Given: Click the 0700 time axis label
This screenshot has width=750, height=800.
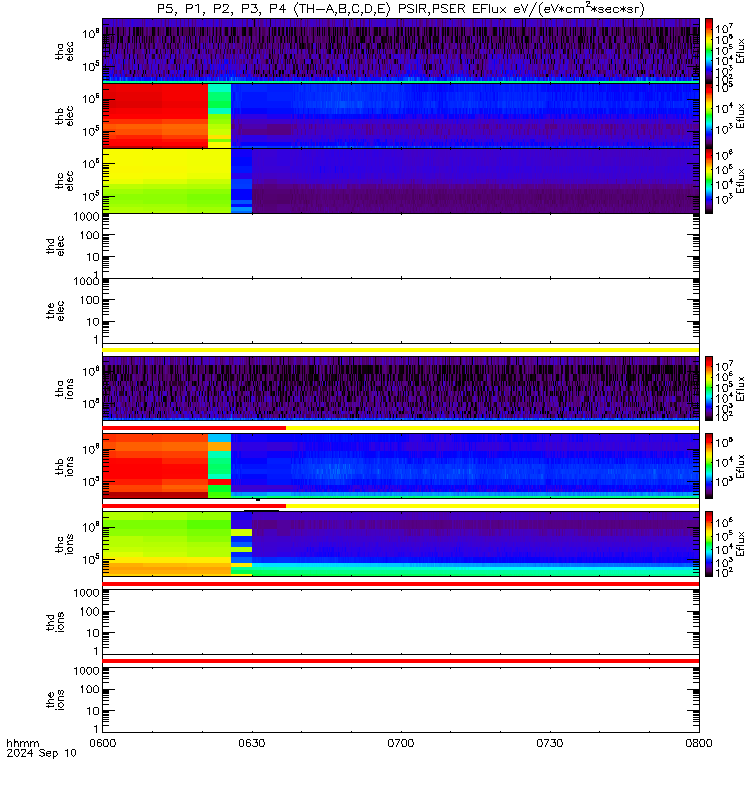Looking at the screenshot, I should pos(401,743).
